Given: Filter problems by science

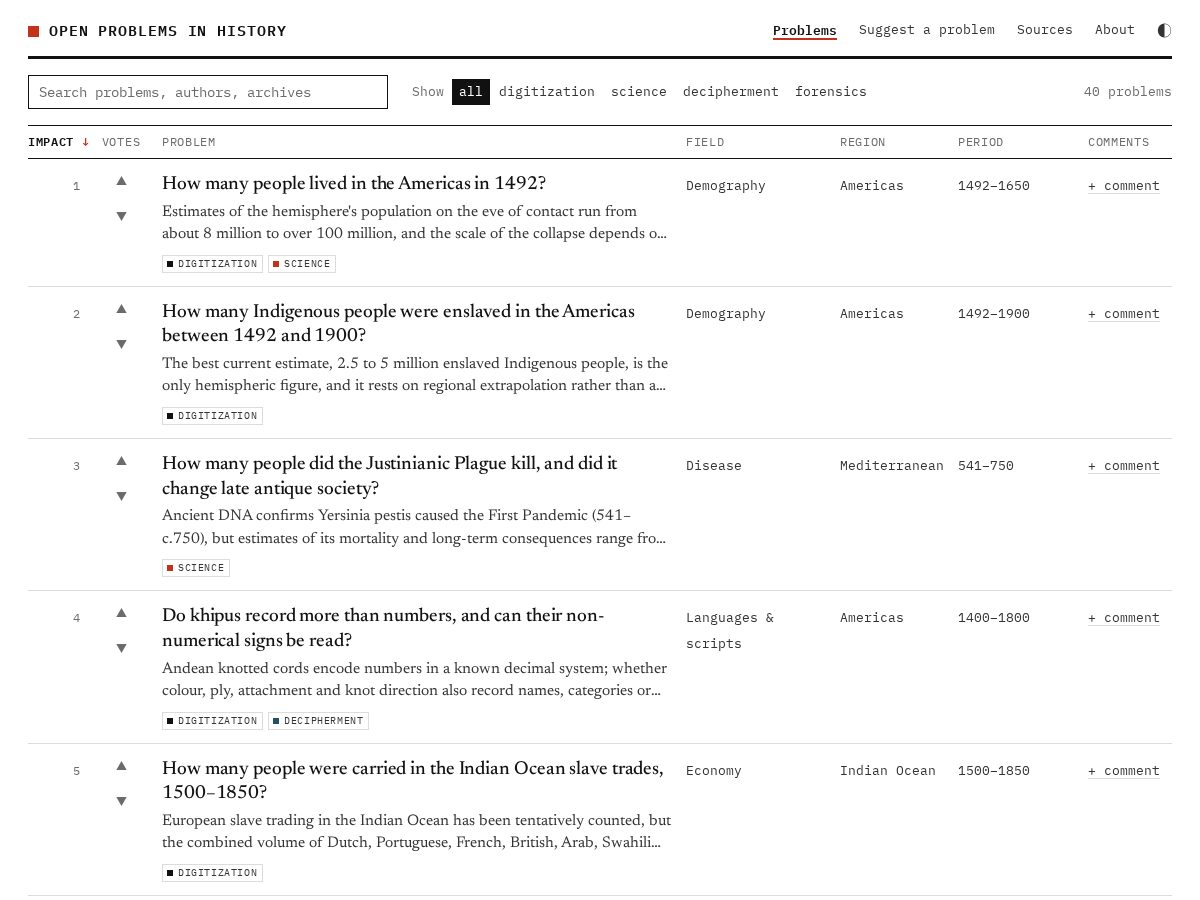Looking at the screenshot, I should 639,92.
